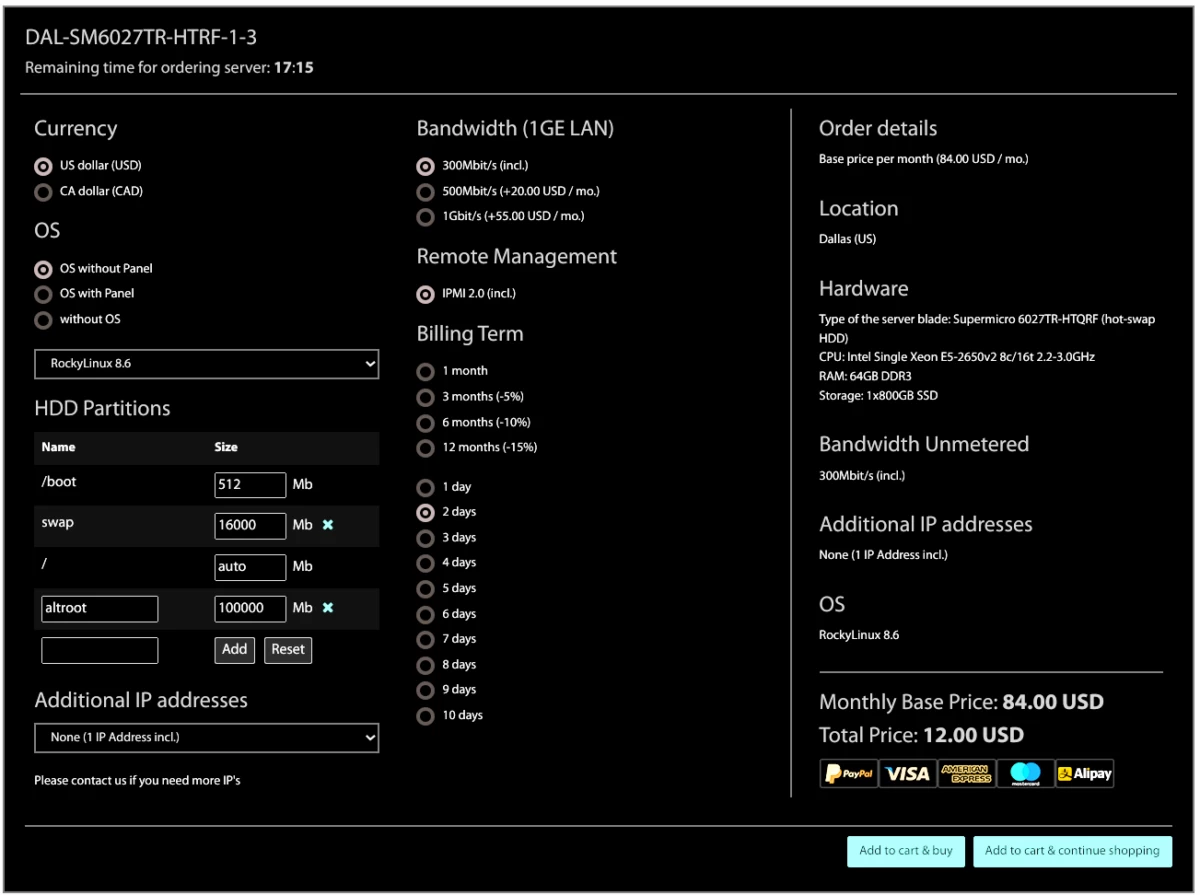Choose the OS with Panel option

(43, 294)
